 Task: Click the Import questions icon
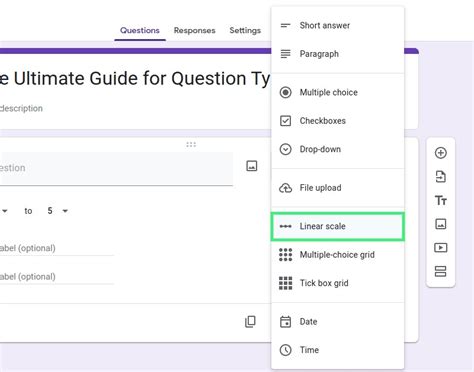tap(441, 177)
